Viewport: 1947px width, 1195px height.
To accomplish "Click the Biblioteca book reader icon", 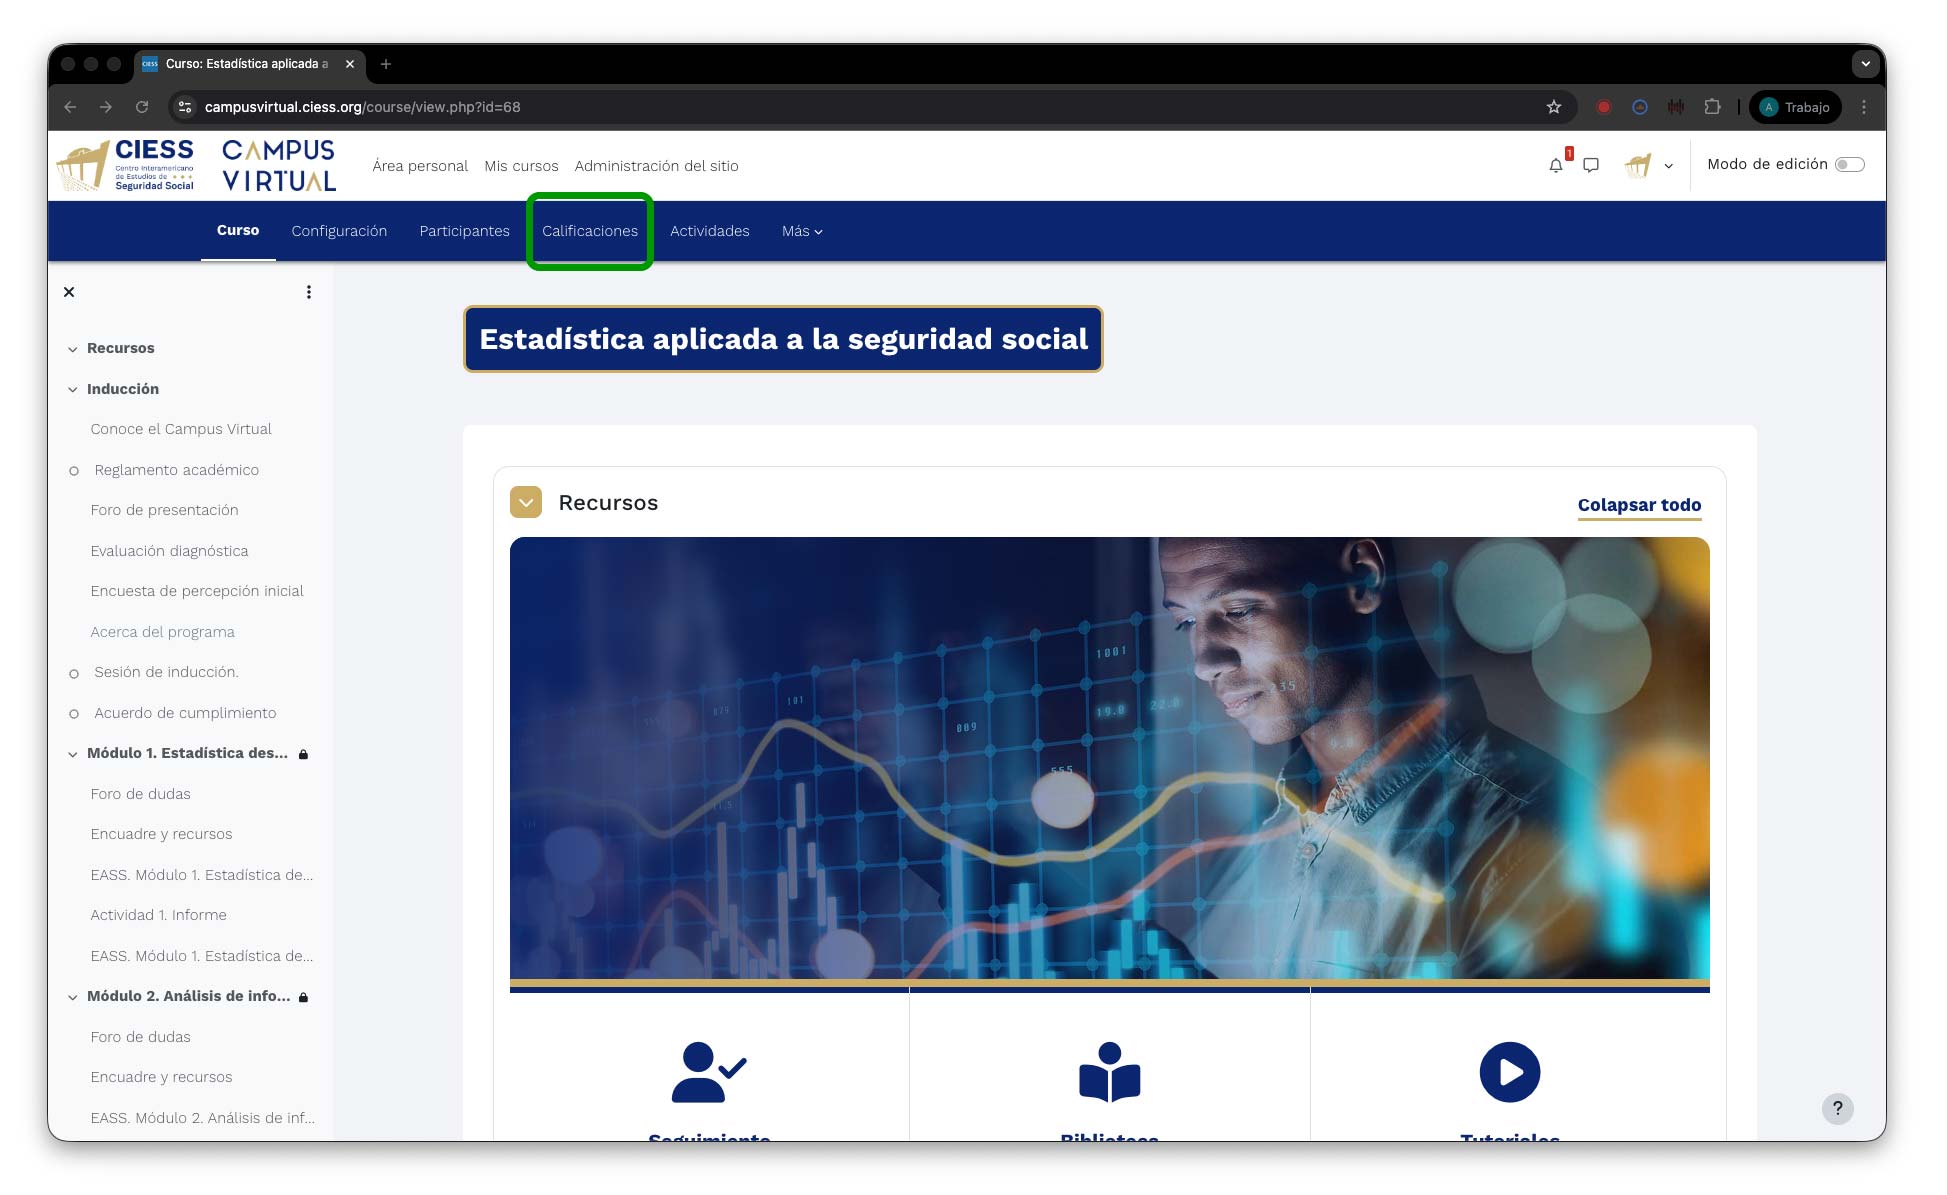I will pos(1109,1072).
